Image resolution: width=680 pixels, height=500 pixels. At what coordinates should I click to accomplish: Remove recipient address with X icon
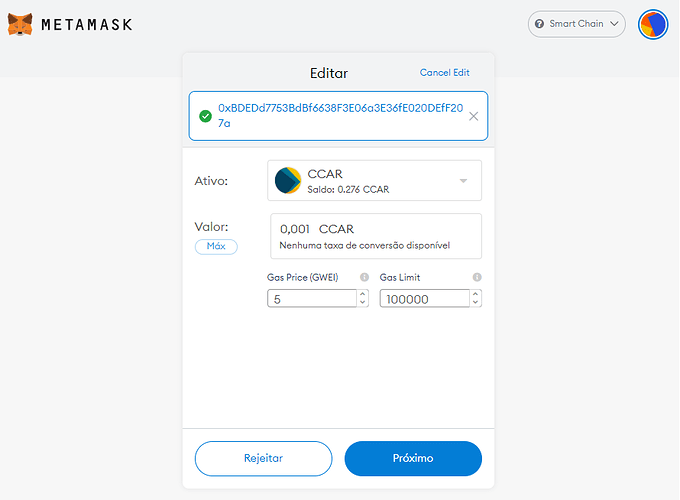pyautogui.click(x=473, y=116)
